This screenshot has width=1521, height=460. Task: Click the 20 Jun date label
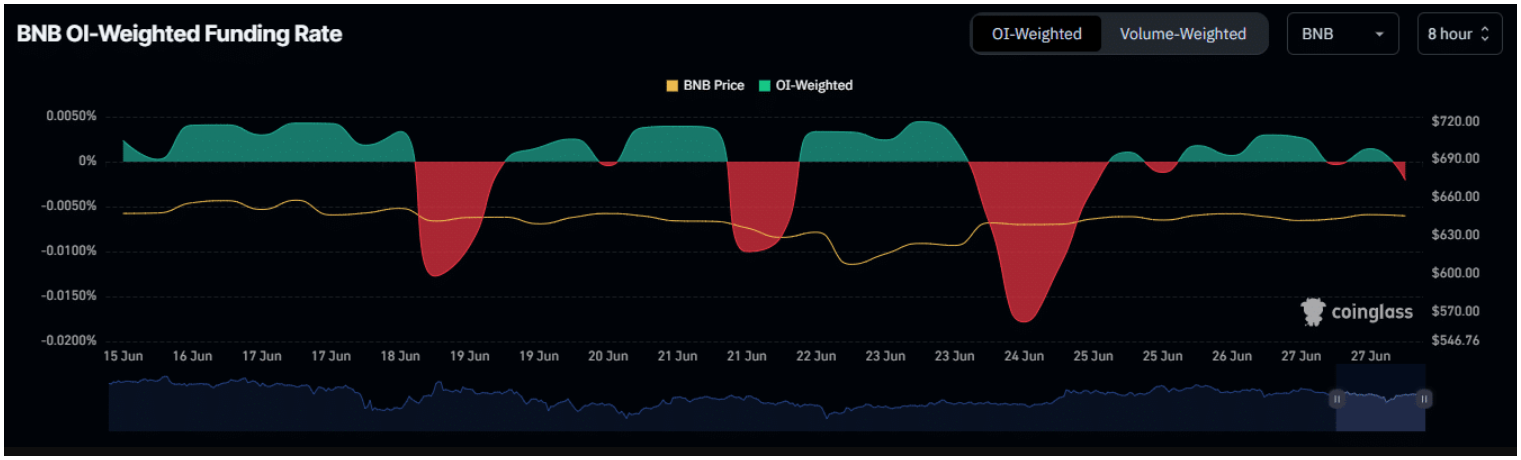pos(607,356)
